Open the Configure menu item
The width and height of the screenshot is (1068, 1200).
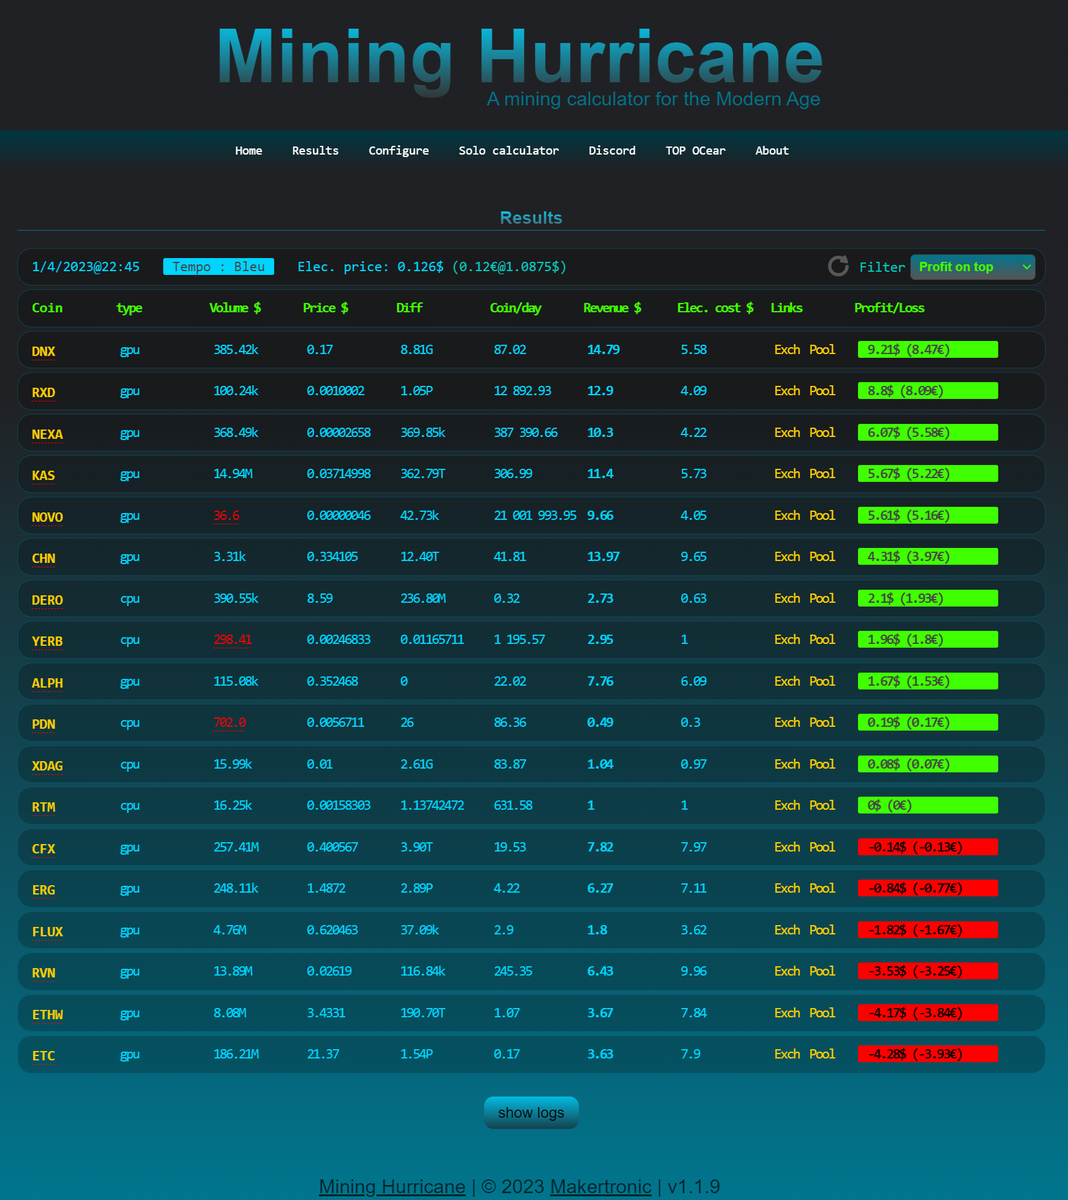pos(398,151)
